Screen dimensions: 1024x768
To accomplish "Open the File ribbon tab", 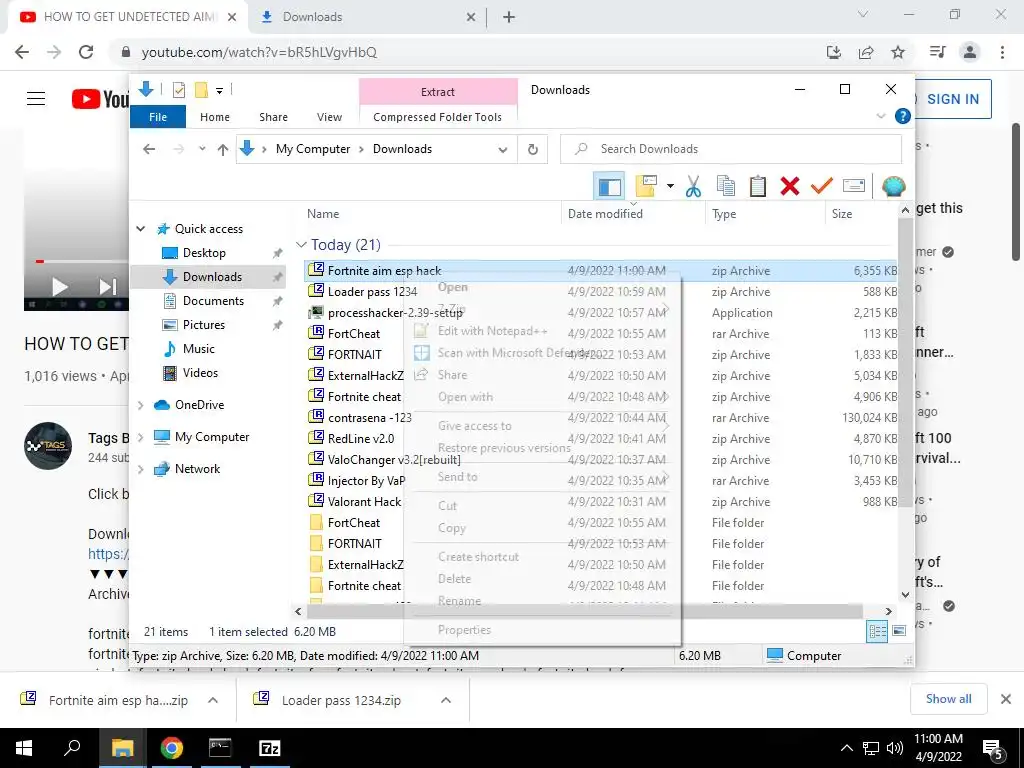I will 158,117.
